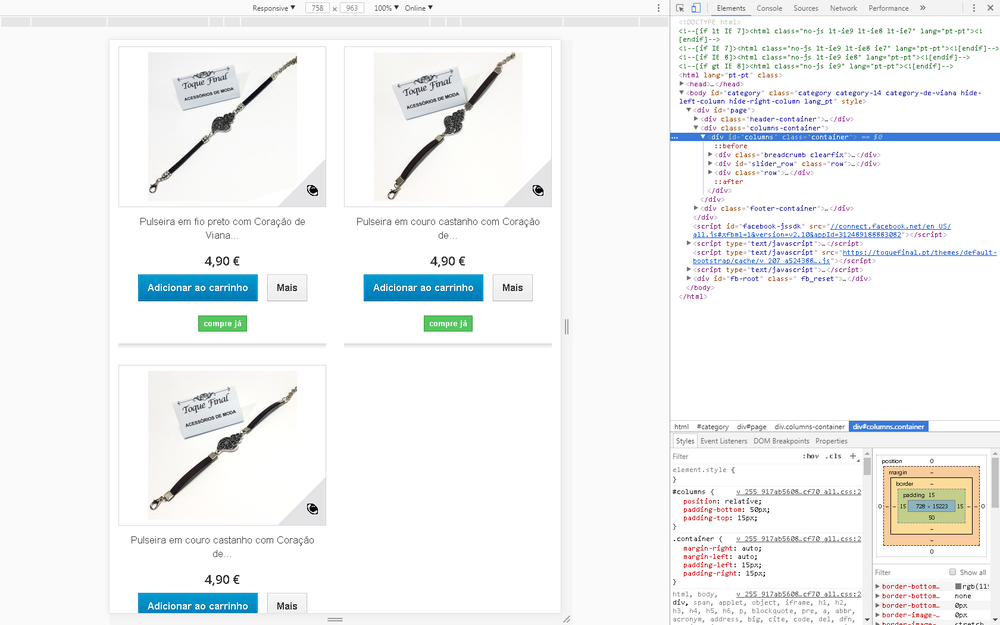Viewport: 1000px width, 625px height.
Task: Open product link Pulseira em fio preto
Action: [222, 228]
